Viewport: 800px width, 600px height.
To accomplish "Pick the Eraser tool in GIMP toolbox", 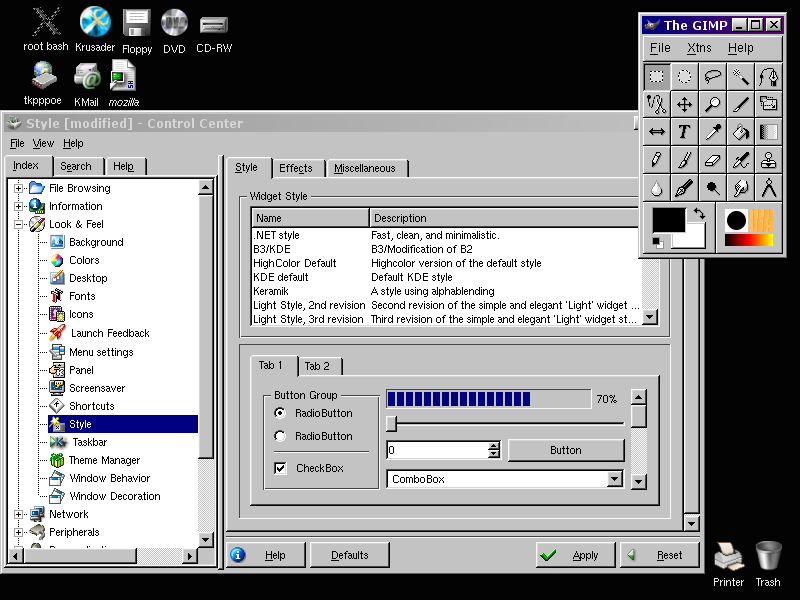I will click(x=712, y=159).
